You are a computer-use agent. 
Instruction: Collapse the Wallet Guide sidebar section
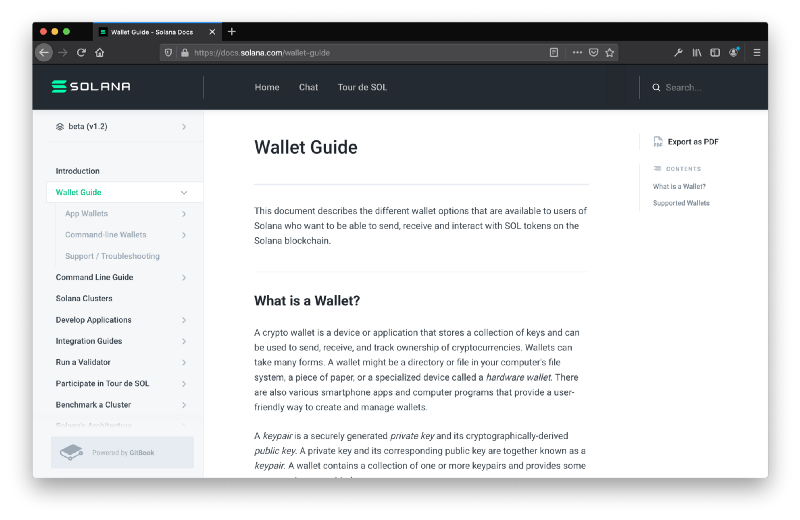coord(184,192)
